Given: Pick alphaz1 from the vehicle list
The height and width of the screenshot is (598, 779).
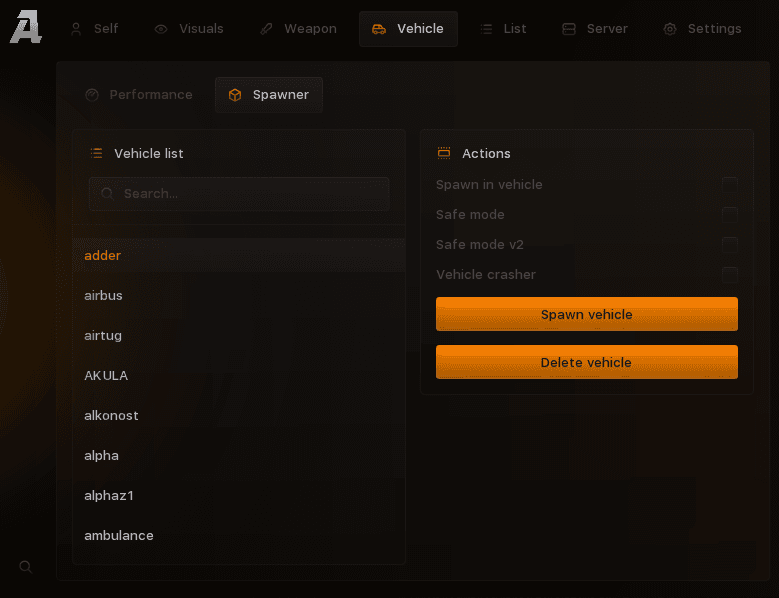Looking at the screenshot, I should click(239, 495).
